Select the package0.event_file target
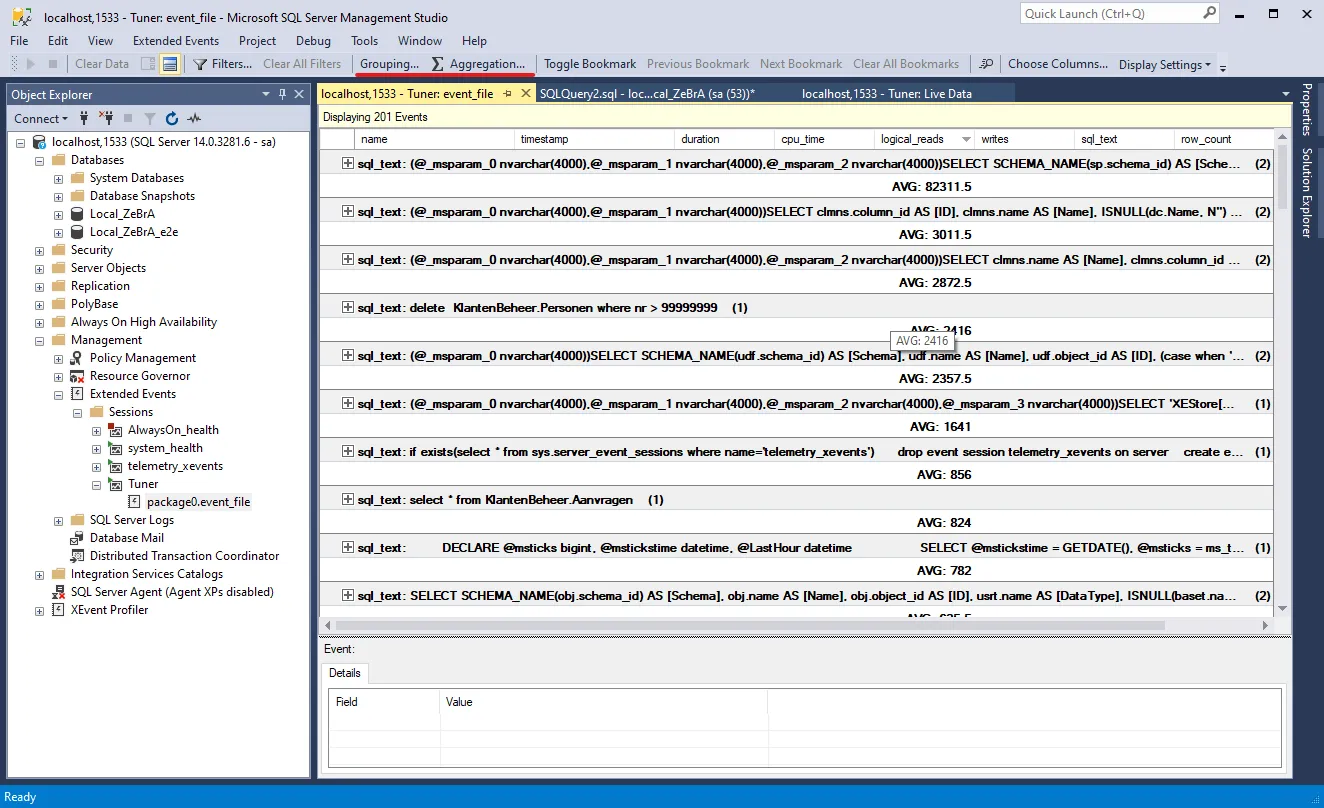1324x808 pixels. 198,502
